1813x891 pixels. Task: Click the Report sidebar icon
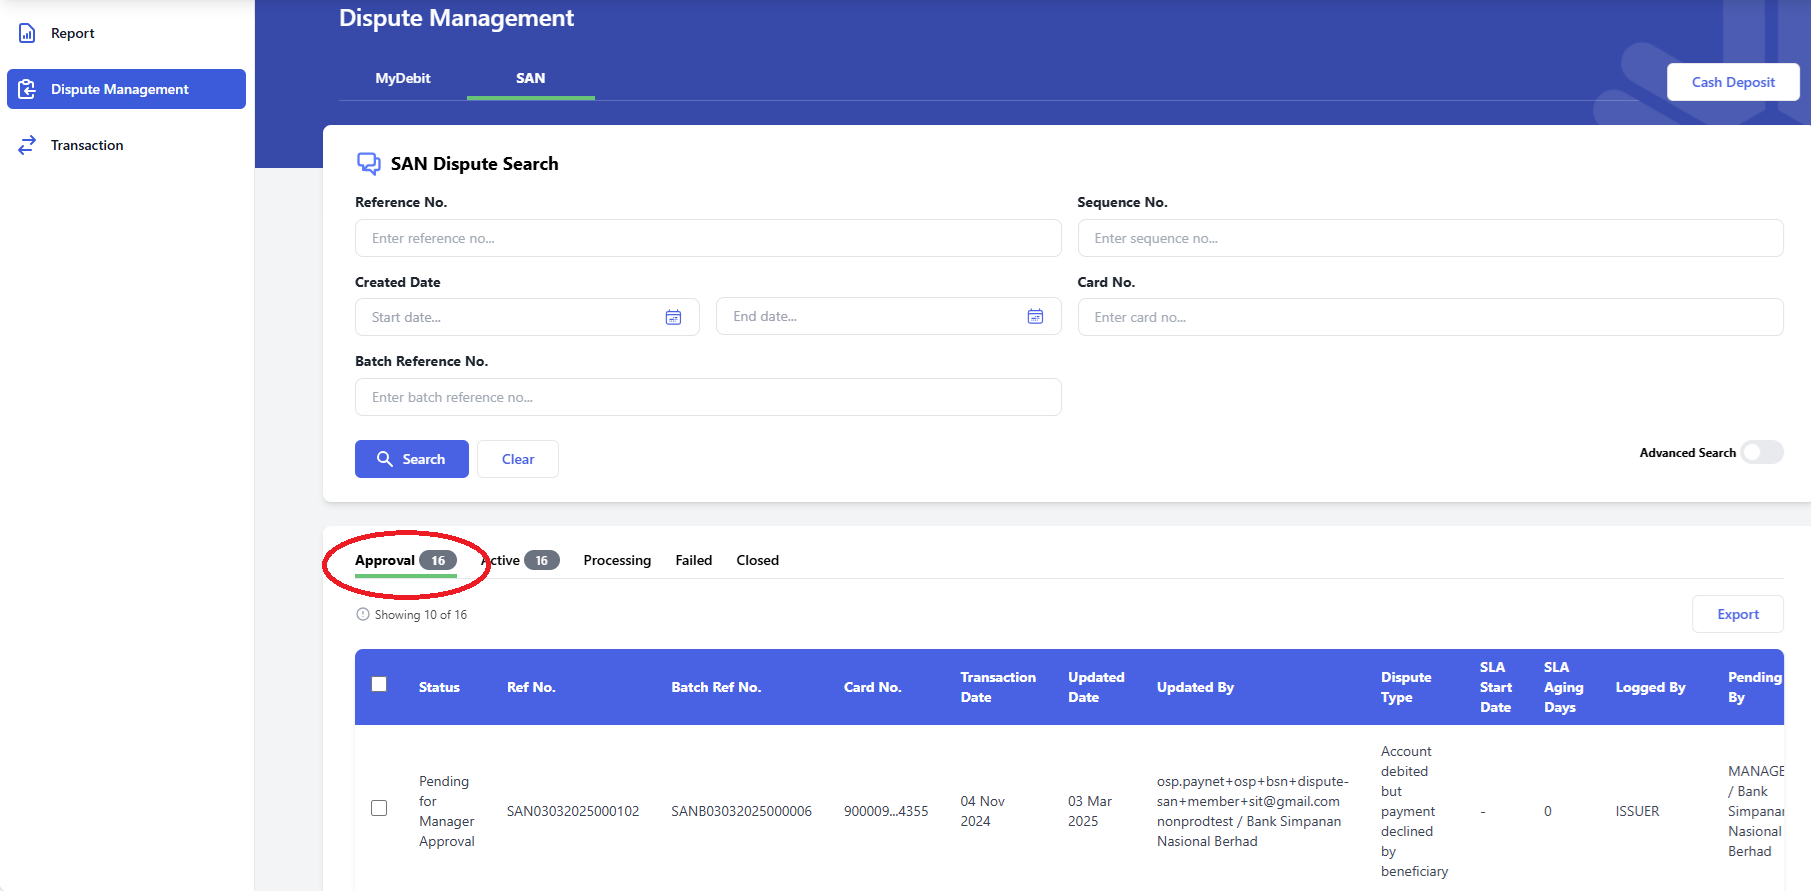point(27,33)
